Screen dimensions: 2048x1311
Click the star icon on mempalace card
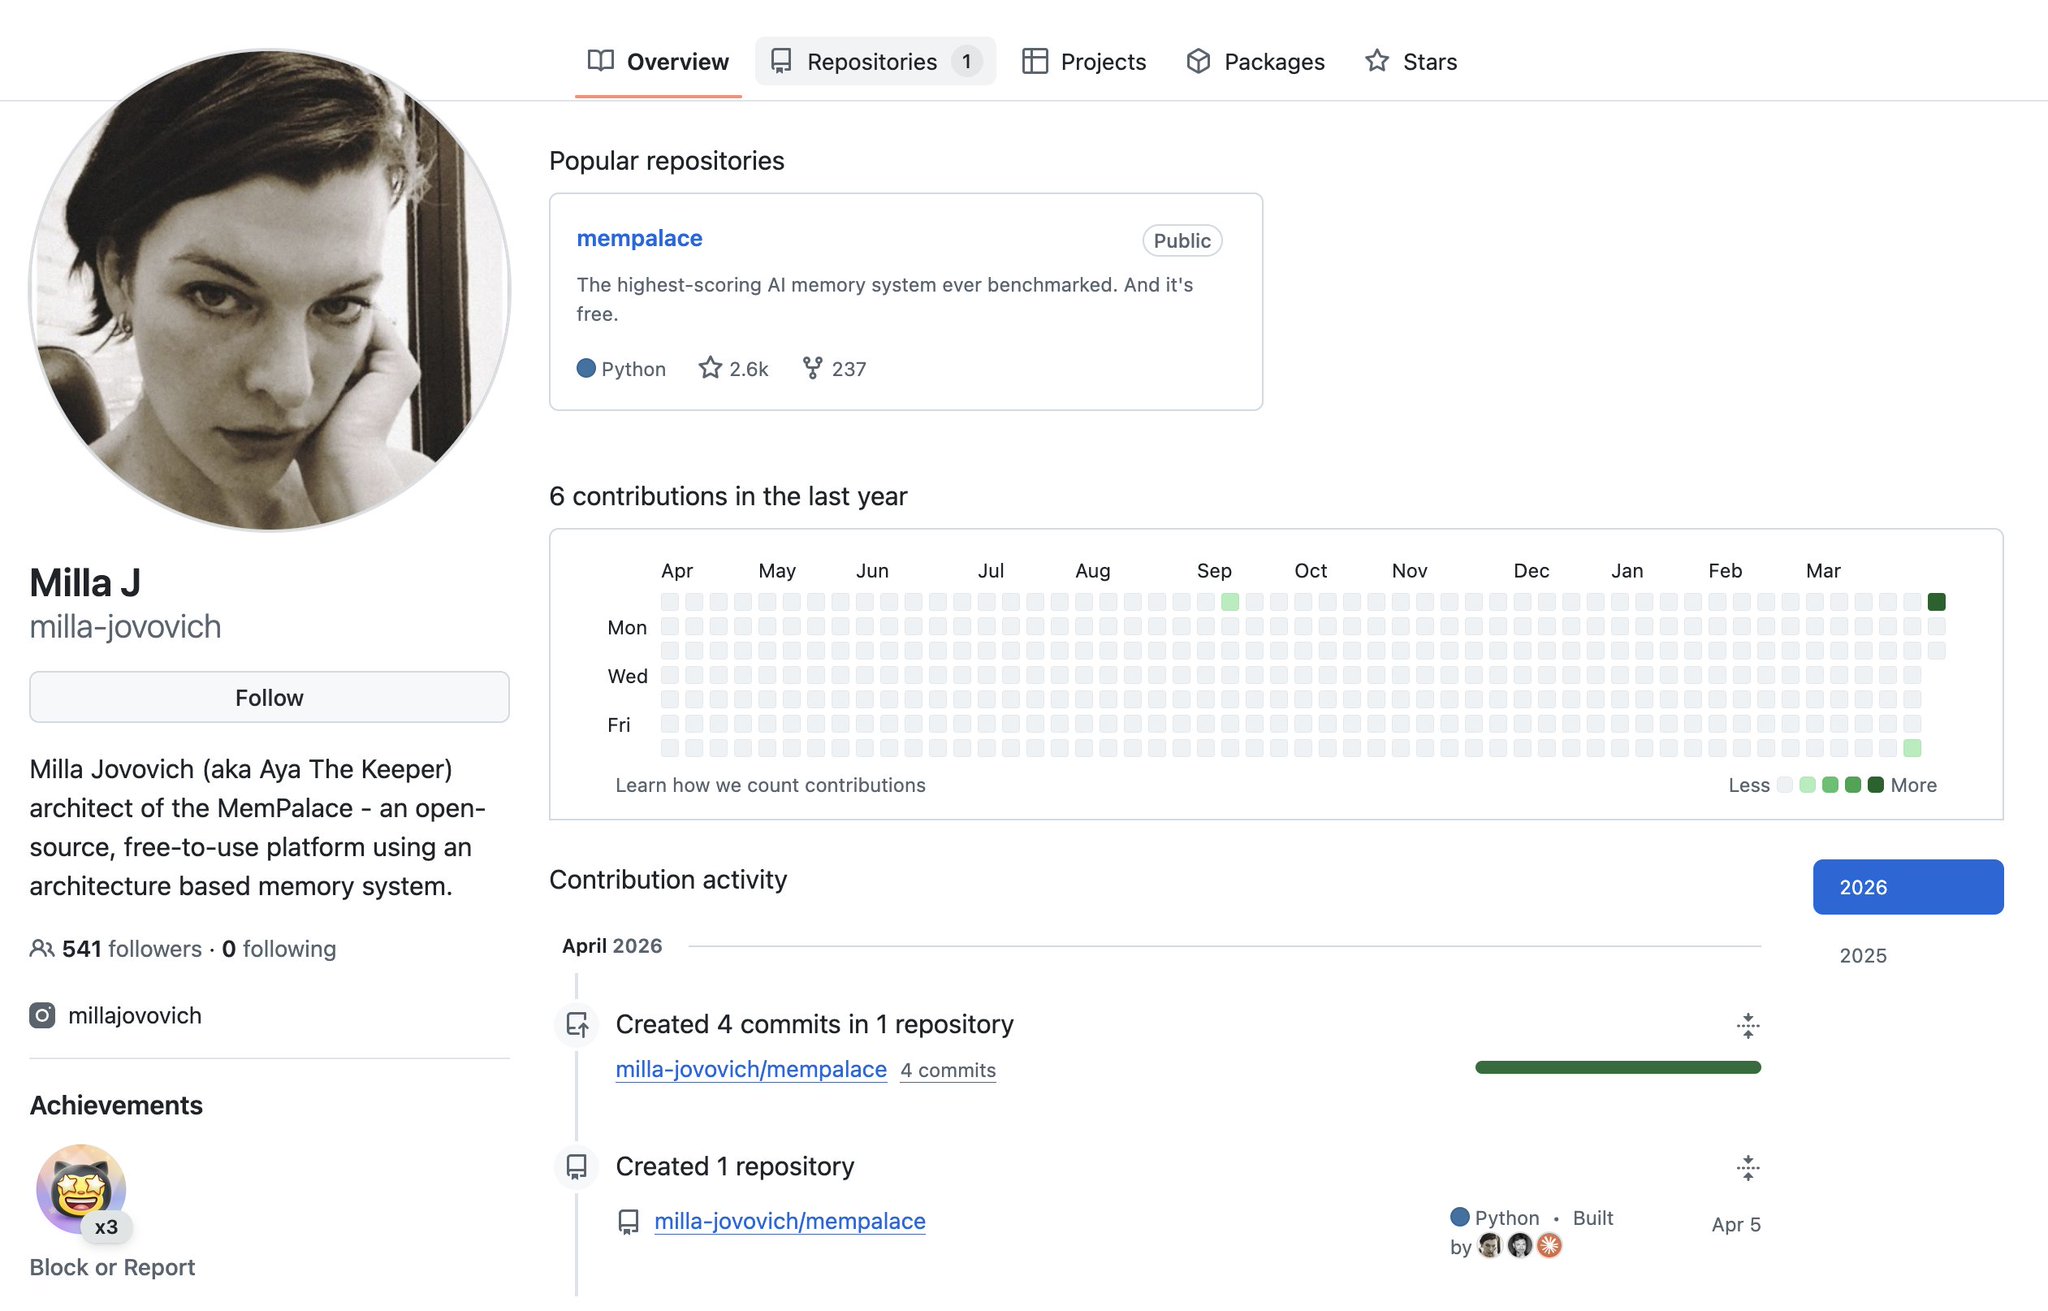click(x=710, y=368)
